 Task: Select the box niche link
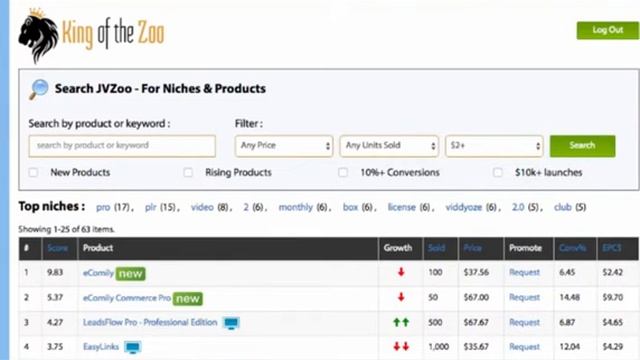(x=350, y=207)
